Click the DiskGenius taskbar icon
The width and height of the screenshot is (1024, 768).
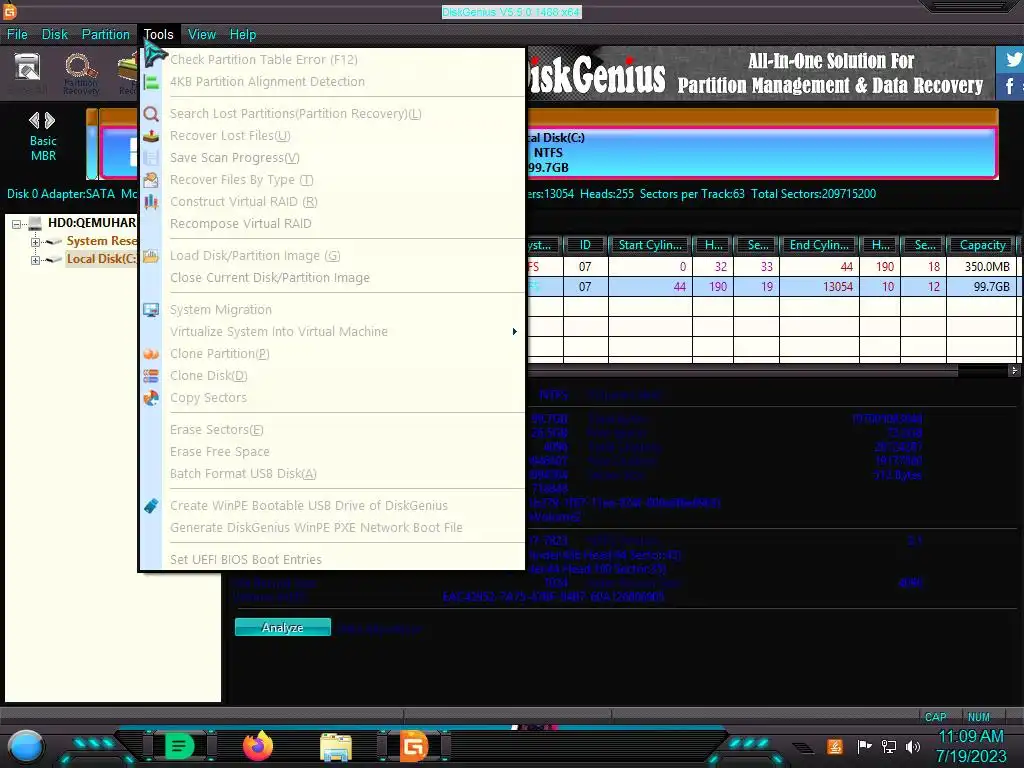coord(413,746)
